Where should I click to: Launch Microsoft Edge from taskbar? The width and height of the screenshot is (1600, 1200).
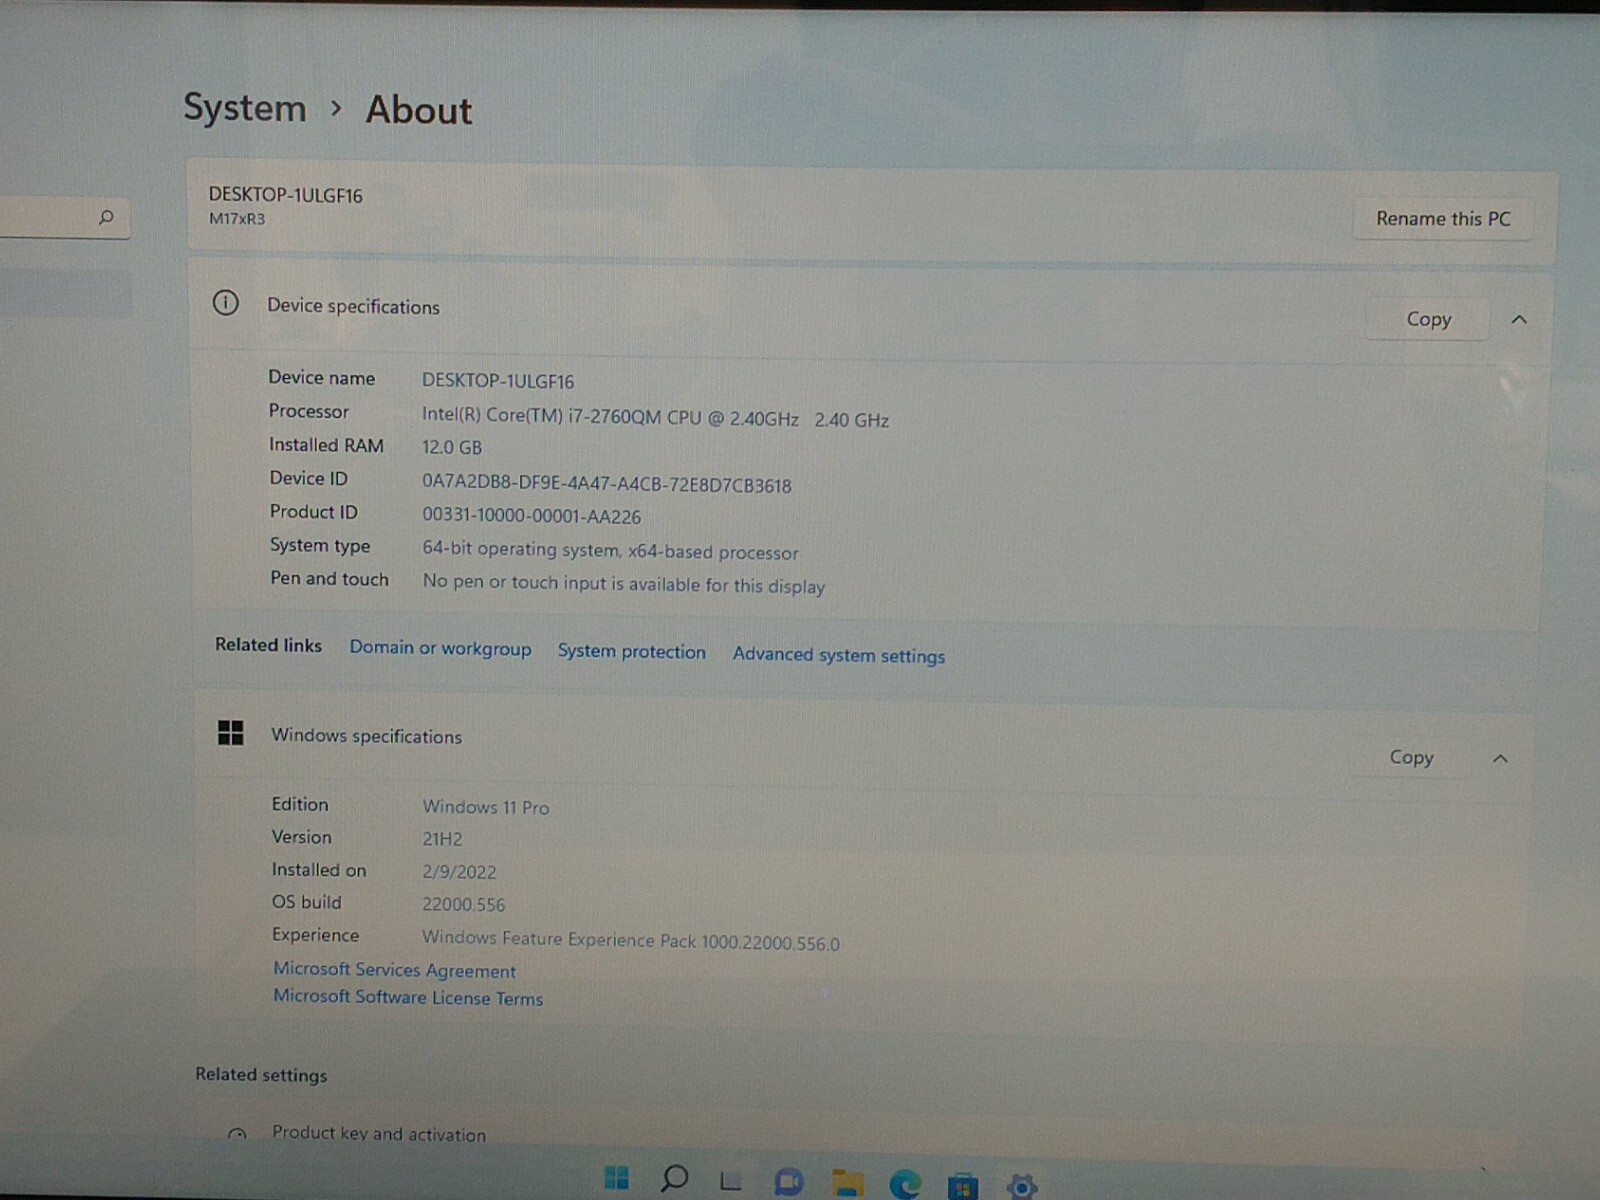click(x=906, y=1184)
